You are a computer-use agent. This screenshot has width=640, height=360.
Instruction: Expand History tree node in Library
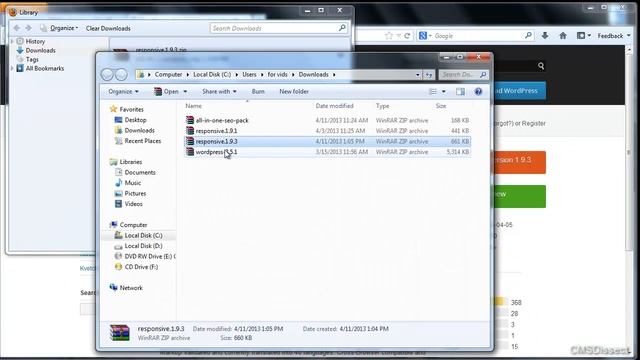pyautogui.click(x=12, y=42)
